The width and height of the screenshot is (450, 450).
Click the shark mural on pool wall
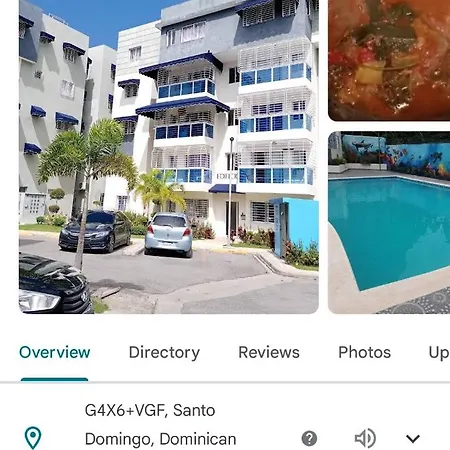(x=362, y=145)
